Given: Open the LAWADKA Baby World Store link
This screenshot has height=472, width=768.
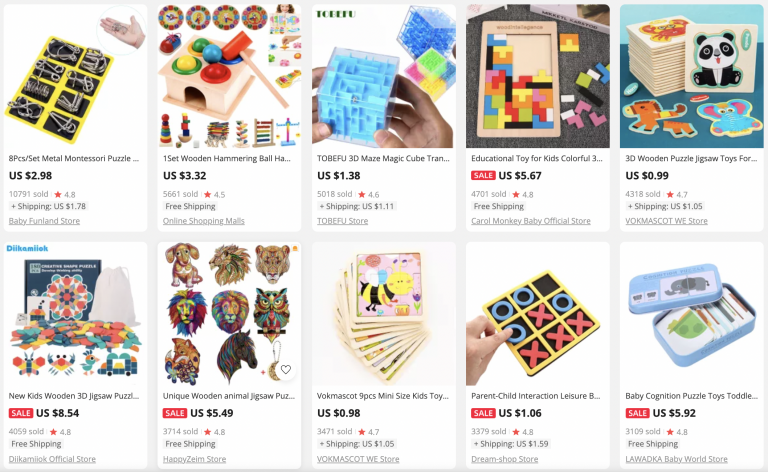Looking at the screenshot, I should (x=676, y=459).
